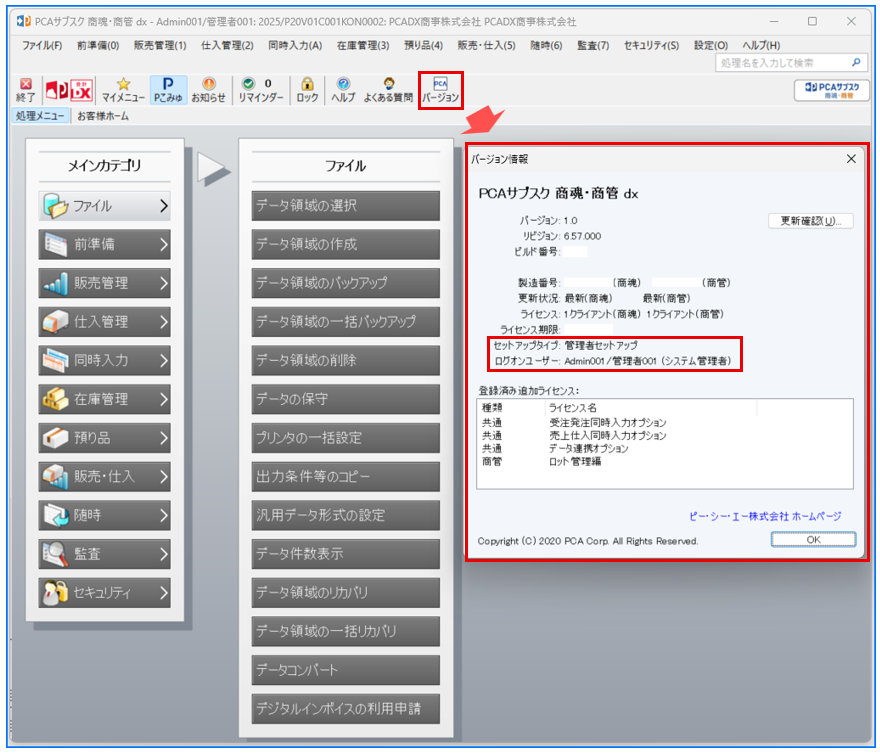Select 在庫管理 boxes icon
The width and height of the screenshot is (880, 754).
click(56, 399)
